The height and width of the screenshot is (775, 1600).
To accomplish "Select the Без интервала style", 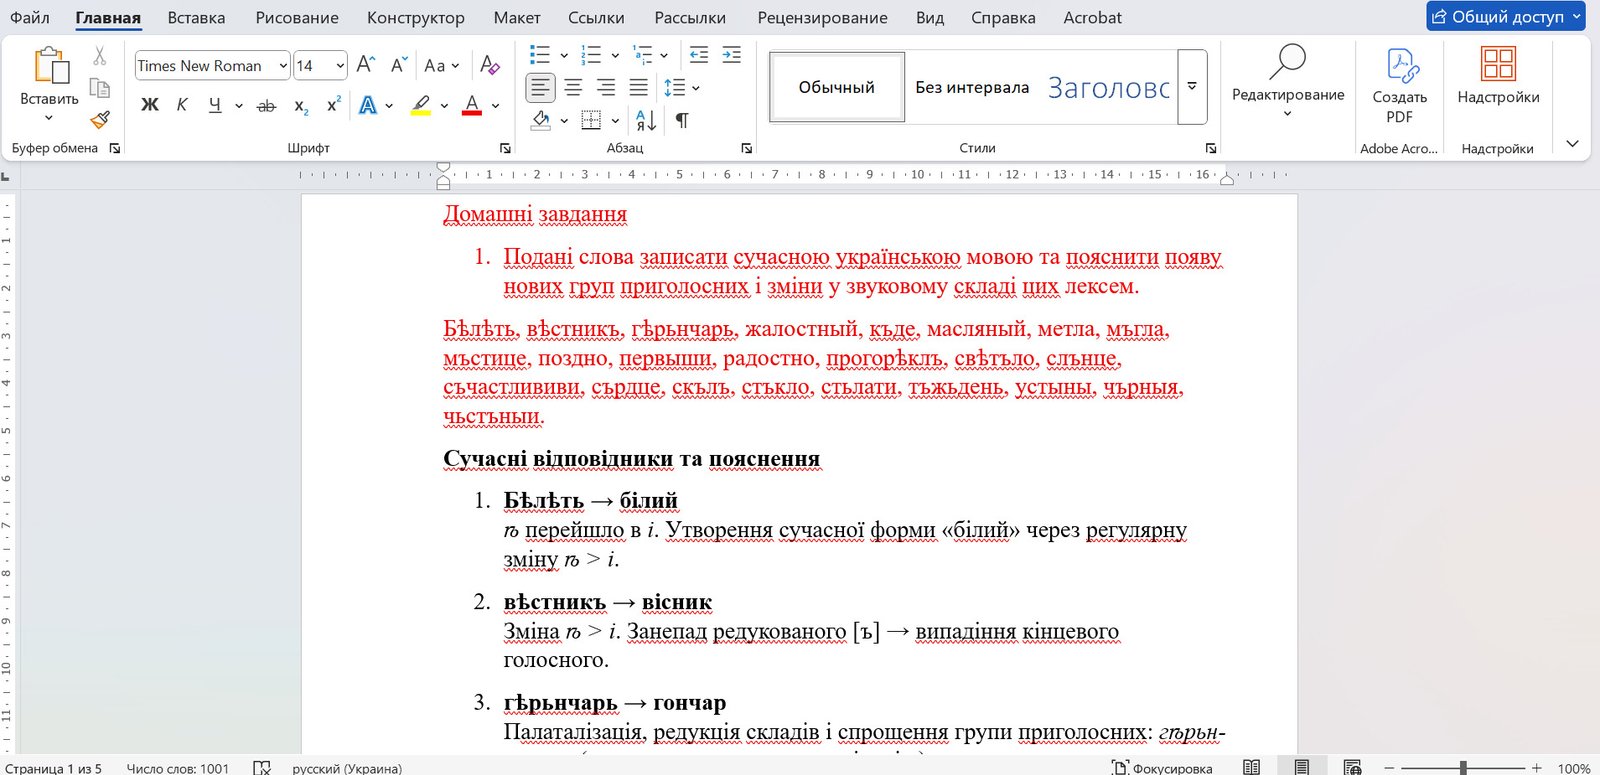I will click(x=972, y=88).
